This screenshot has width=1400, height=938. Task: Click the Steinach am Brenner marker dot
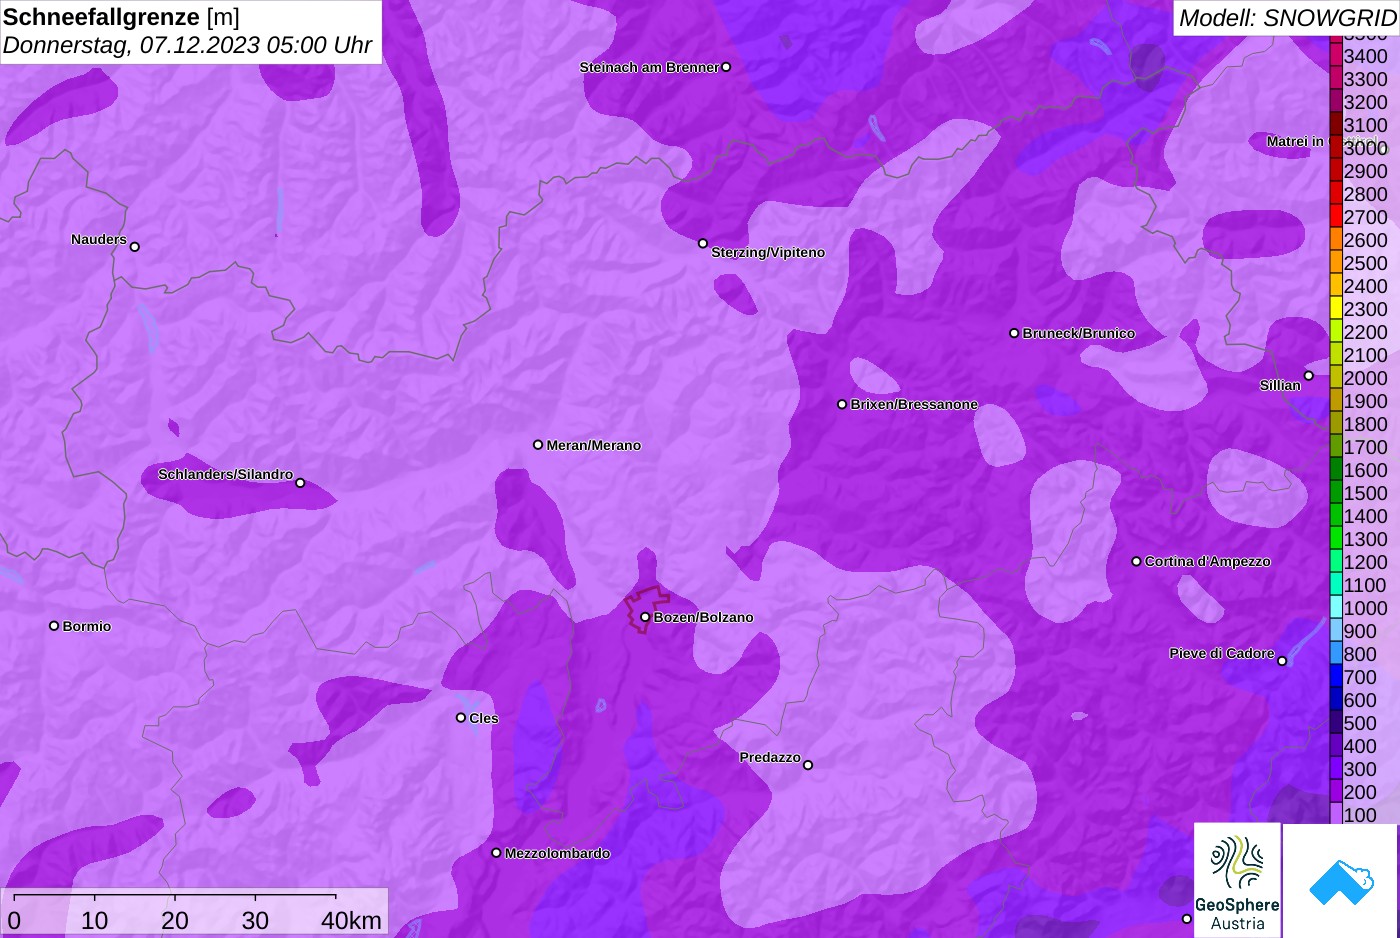coord(726,67)
